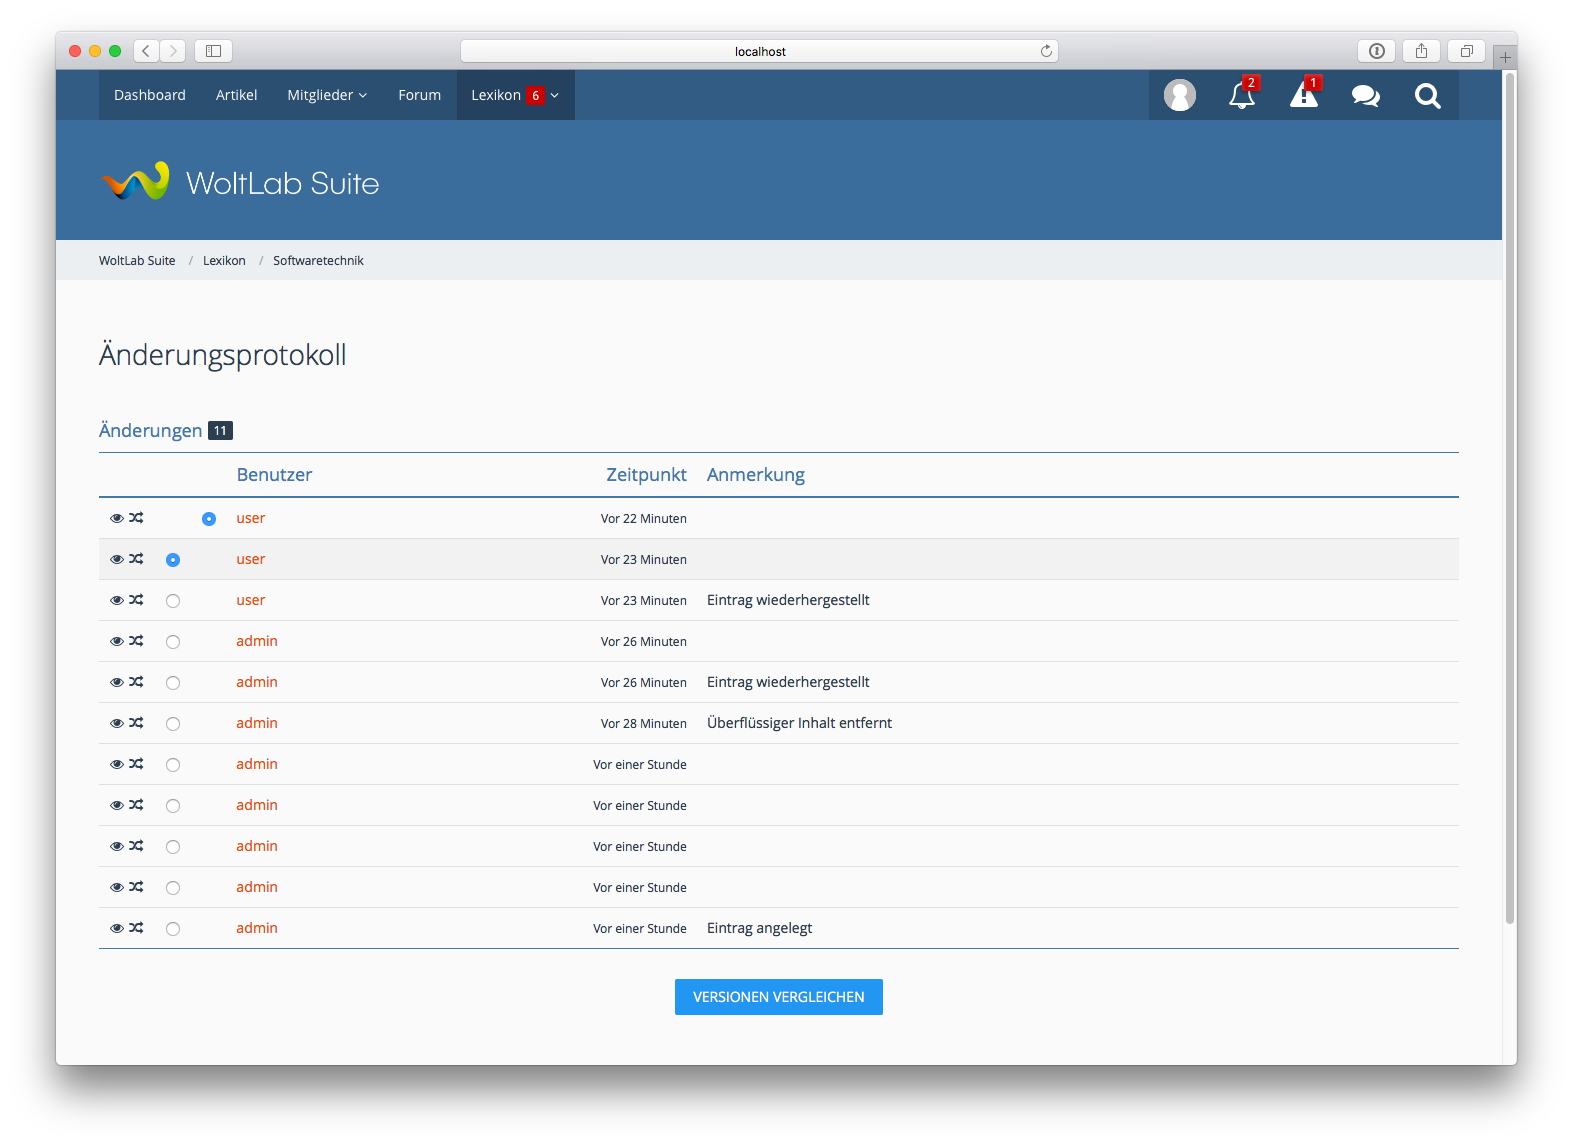Select radio for "Überflüssiger Inhalt entfernt" row
Screen dimensions: 1573x1145
(173, 724)
